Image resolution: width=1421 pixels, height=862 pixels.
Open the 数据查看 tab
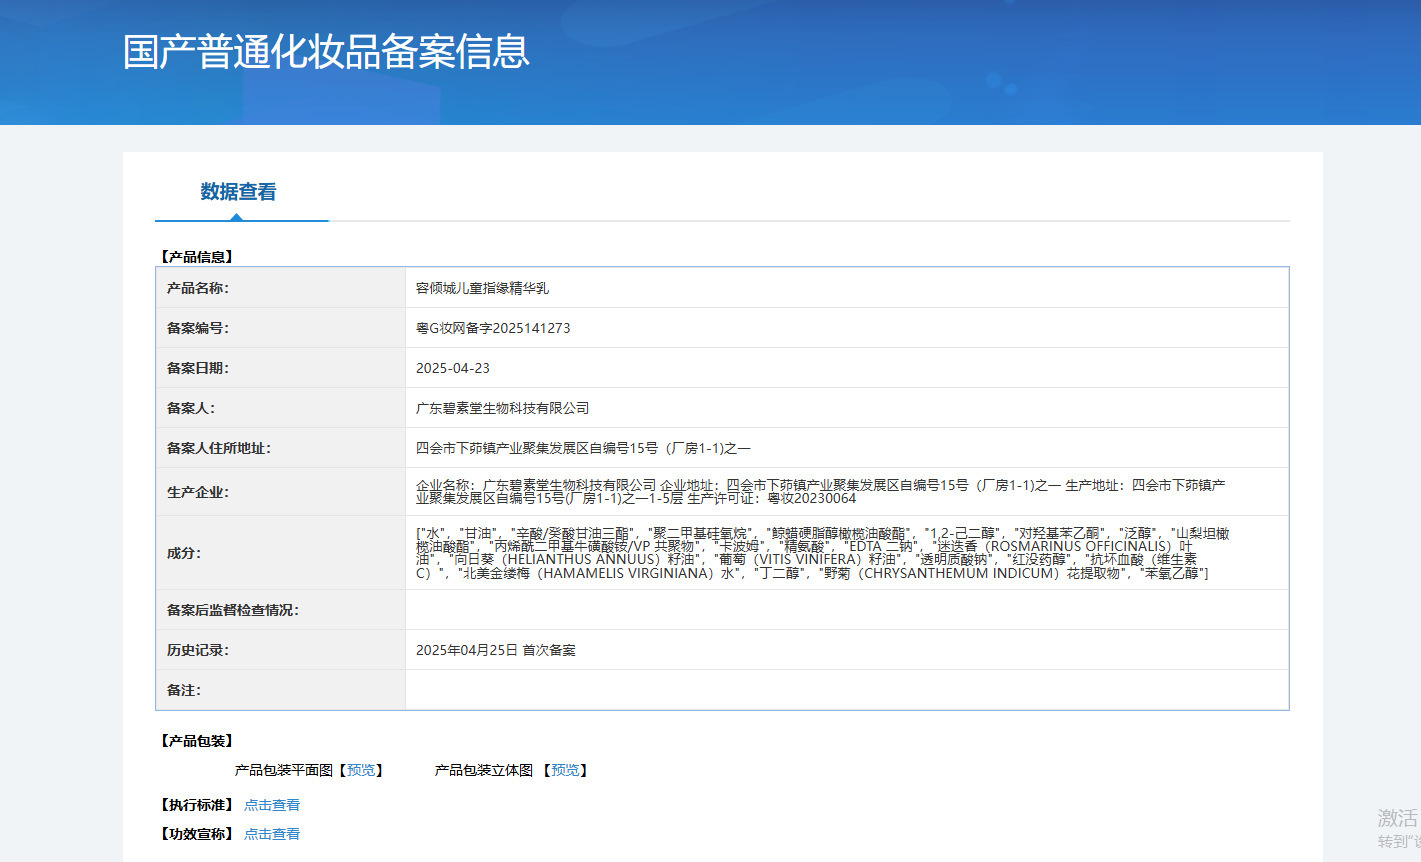238,192
